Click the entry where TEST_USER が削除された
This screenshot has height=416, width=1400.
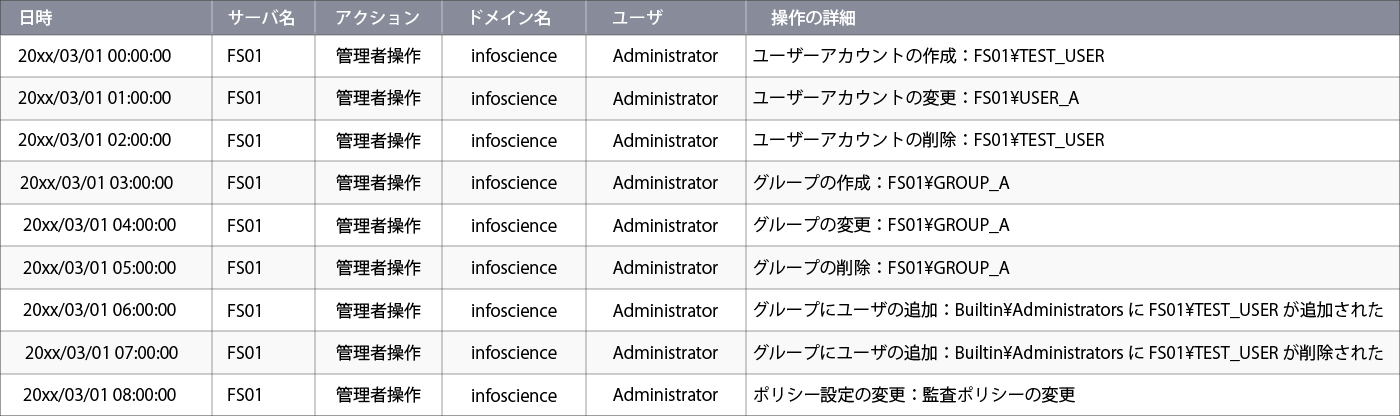(1068, 352)
